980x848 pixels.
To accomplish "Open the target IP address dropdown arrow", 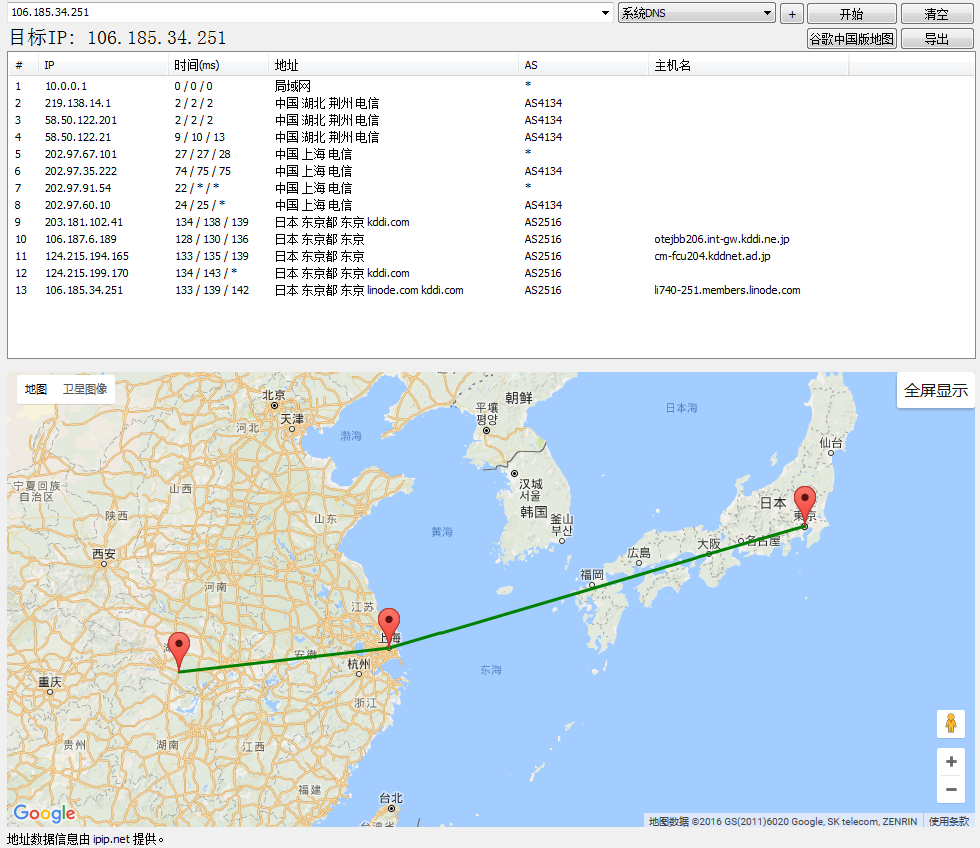I will tap(605, 12).
